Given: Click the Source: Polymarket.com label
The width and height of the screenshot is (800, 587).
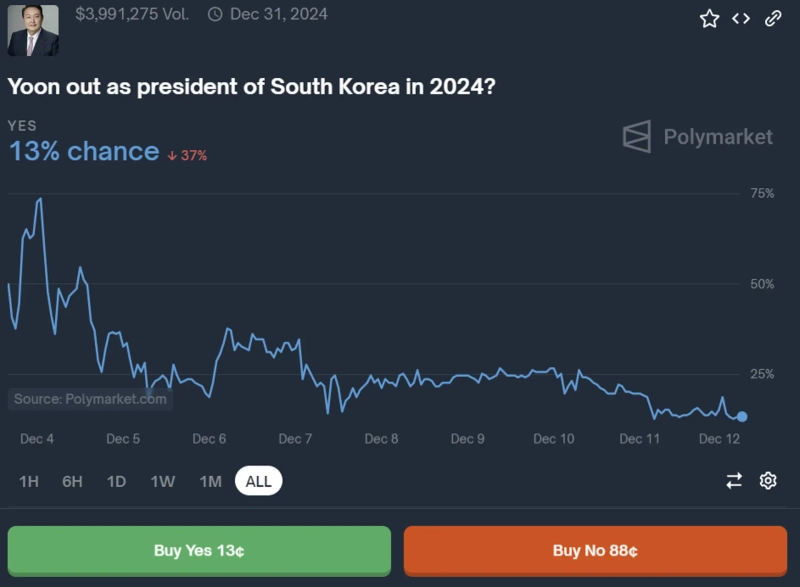Looking at the screenshot, I should tap(90, 399).
